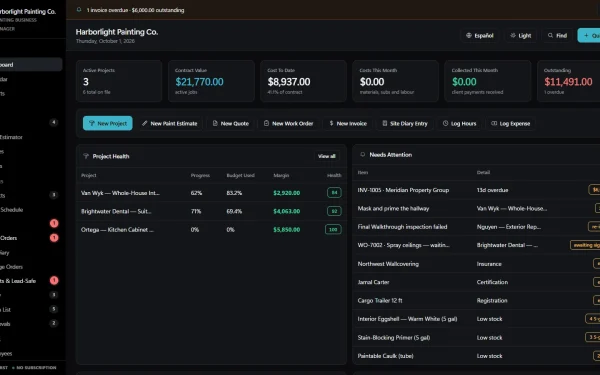Create a New Work Order
The width and height of the screenshot is (600, 375).
[289, 123]
